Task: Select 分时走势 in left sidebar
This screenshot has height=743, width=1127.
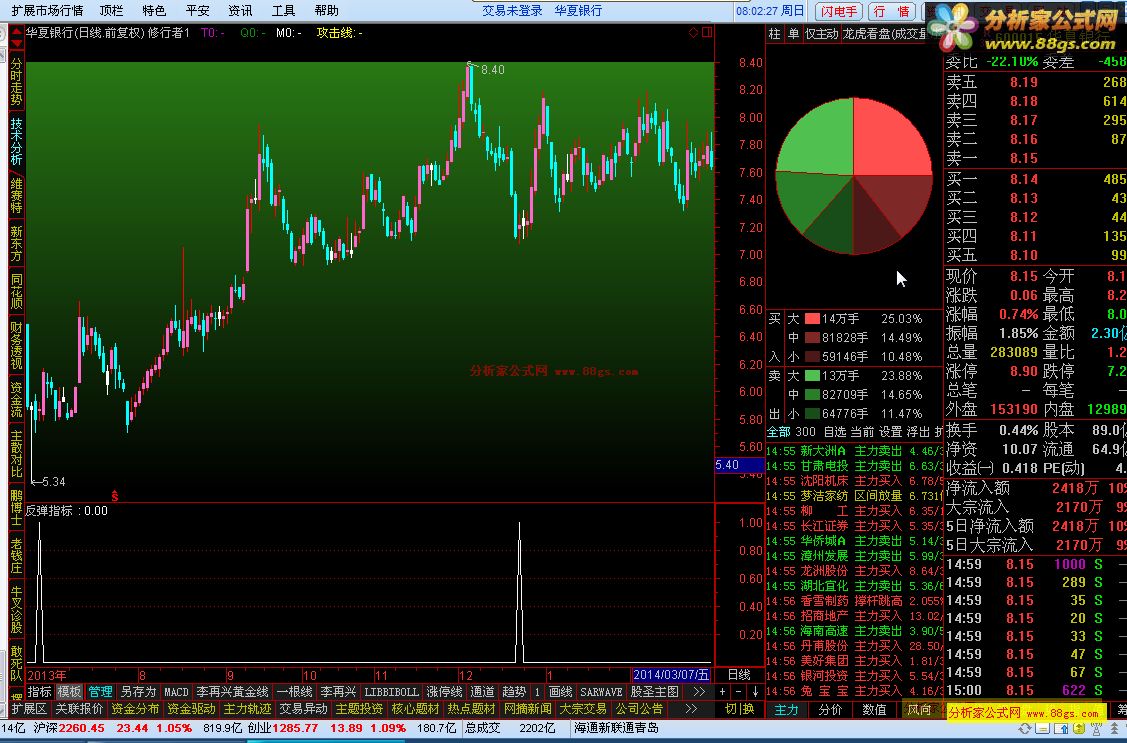Action: (x=17, y=81)
